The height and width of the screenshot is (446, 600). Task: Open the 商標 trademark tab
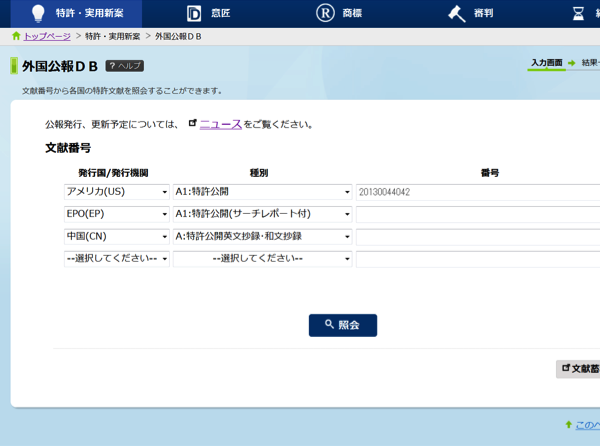pyautogui.click(x=339, y=13)
